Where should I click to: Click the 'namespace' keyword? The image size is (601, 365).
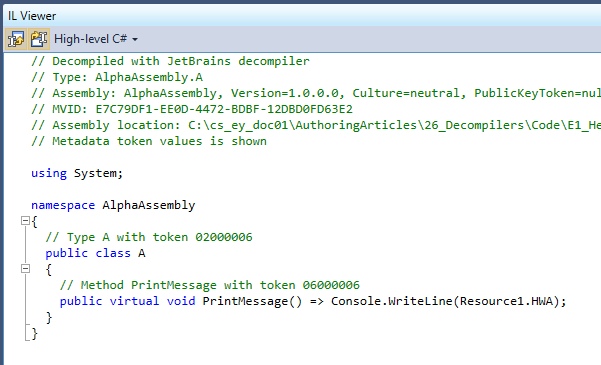tap(63, 206)
